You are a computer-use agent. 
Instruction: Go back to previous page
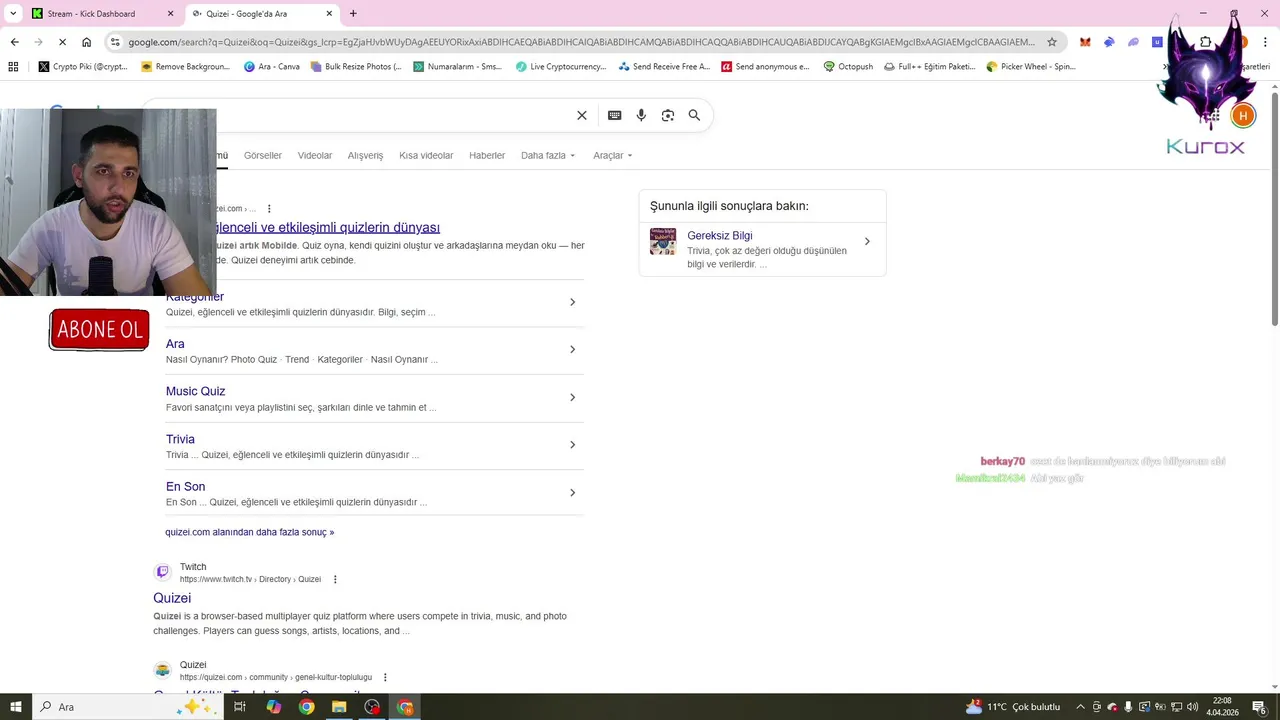click(14, 42)
